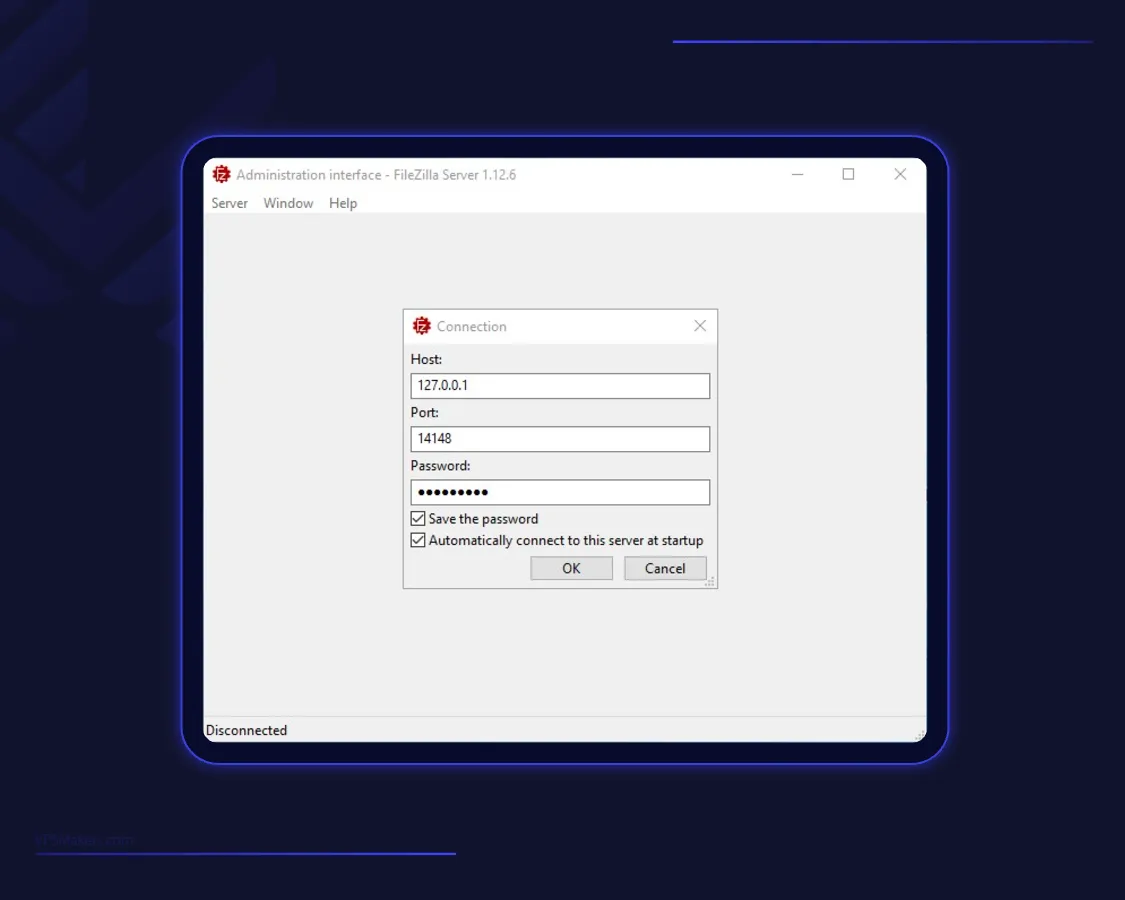This screenshot has width=1125, height=900.
Task: Toggle Automatically connect at startup checkbox
Action: coord(418,540)
